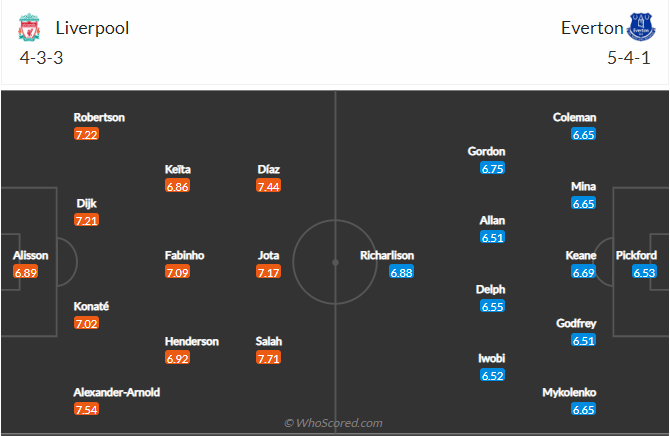Click player name Jota

pos(270,255)
